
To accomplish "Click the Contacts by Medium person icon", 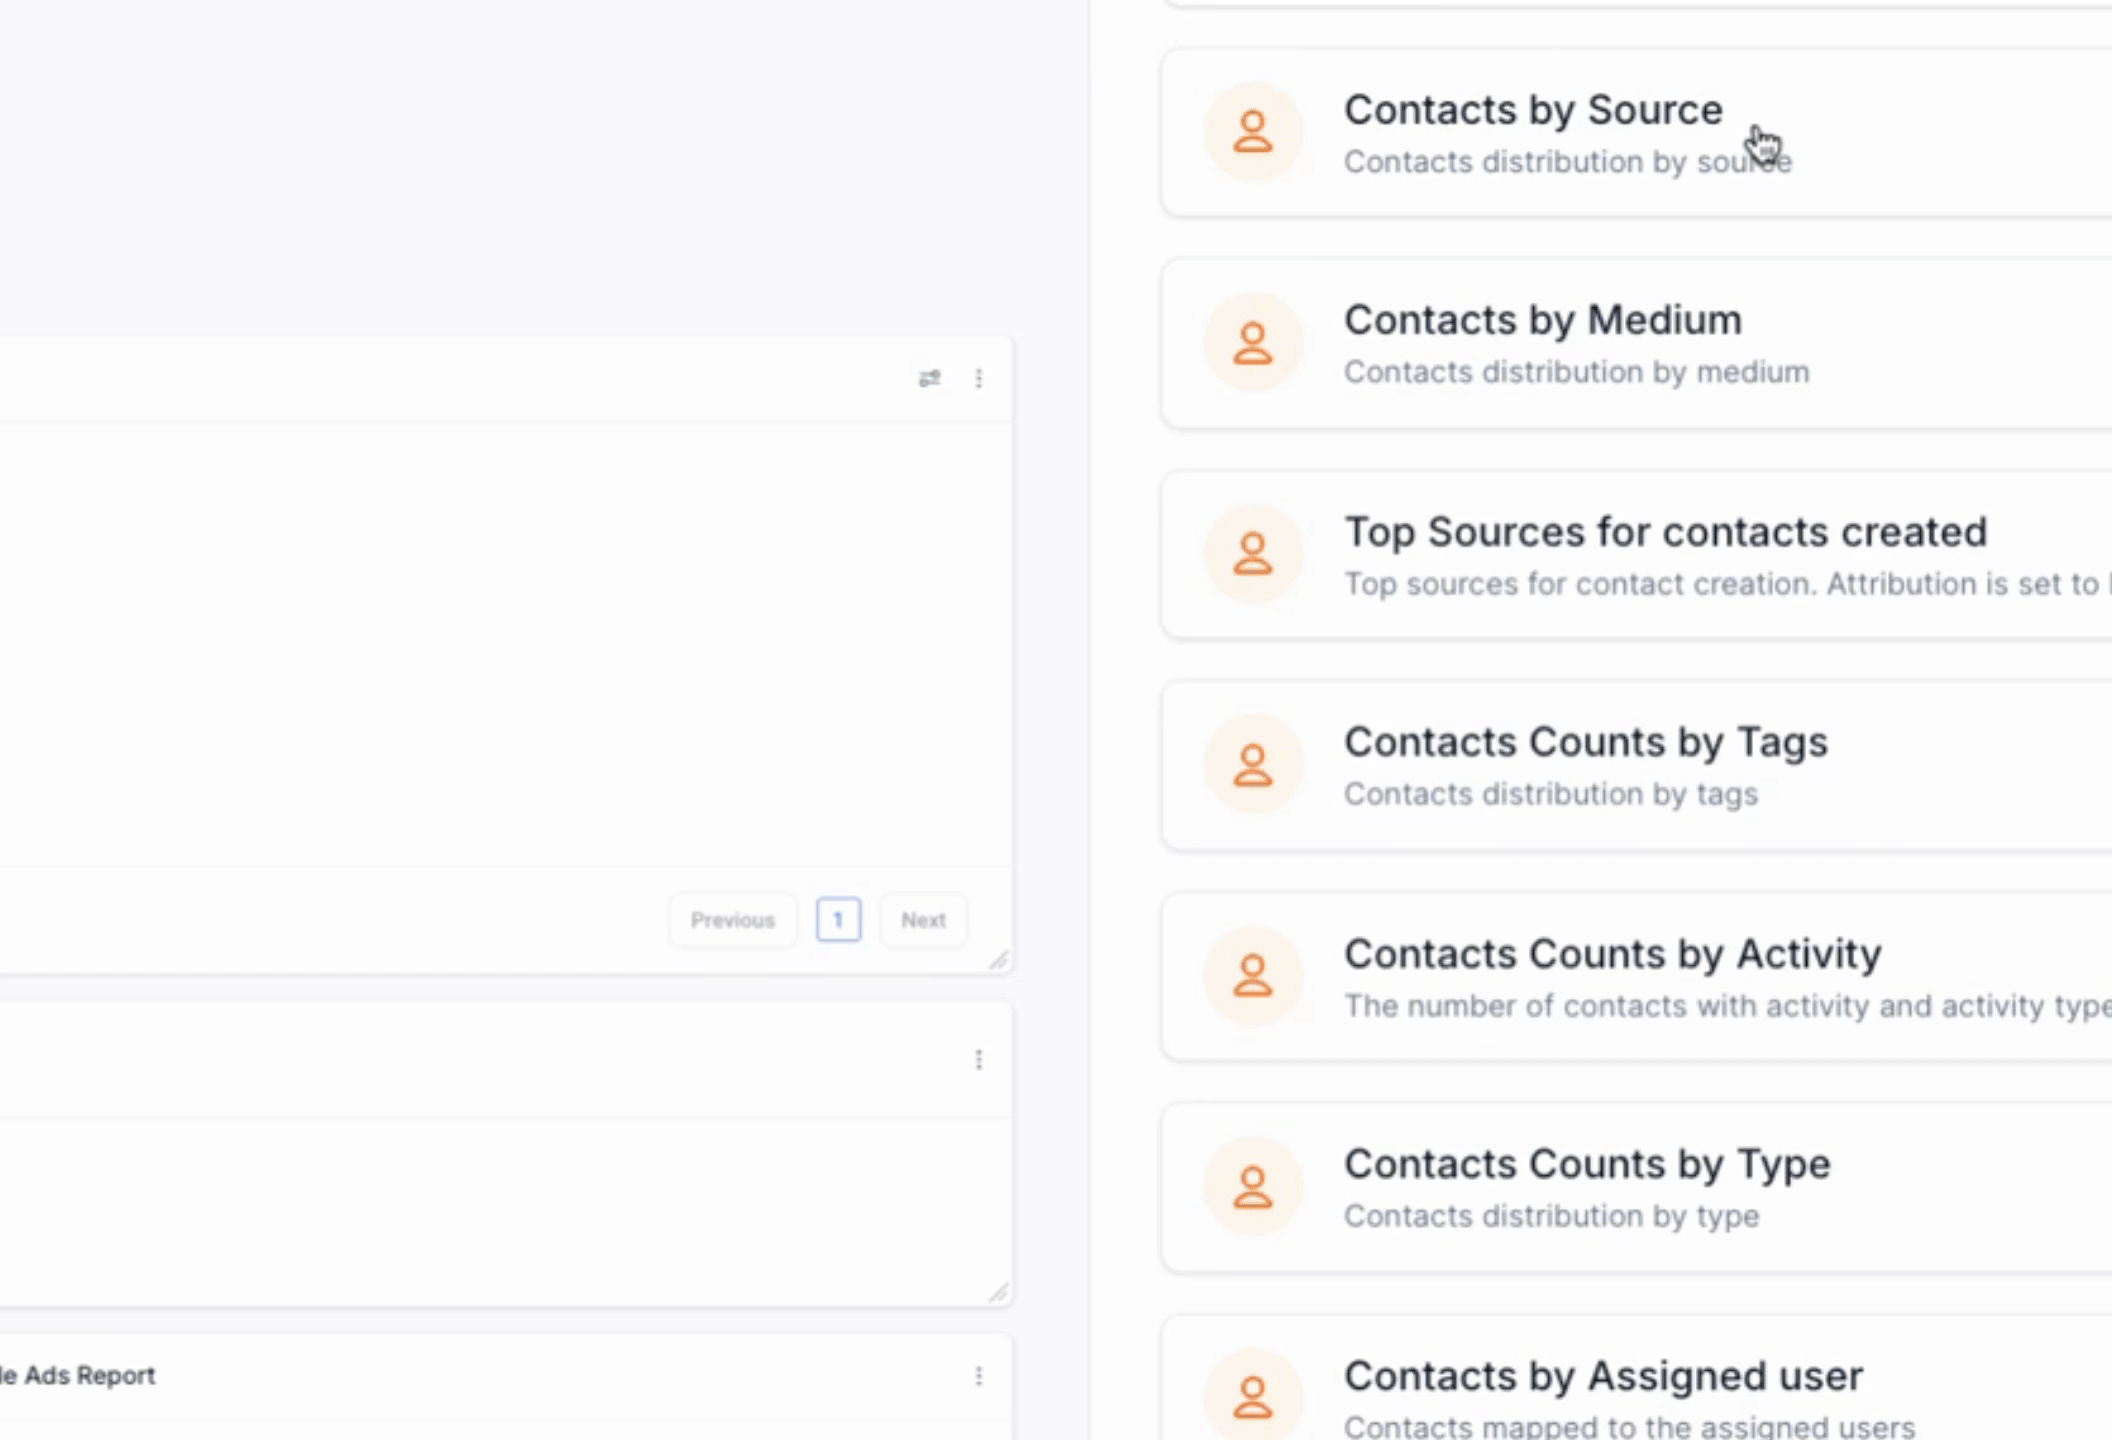I will [1252, 343].
